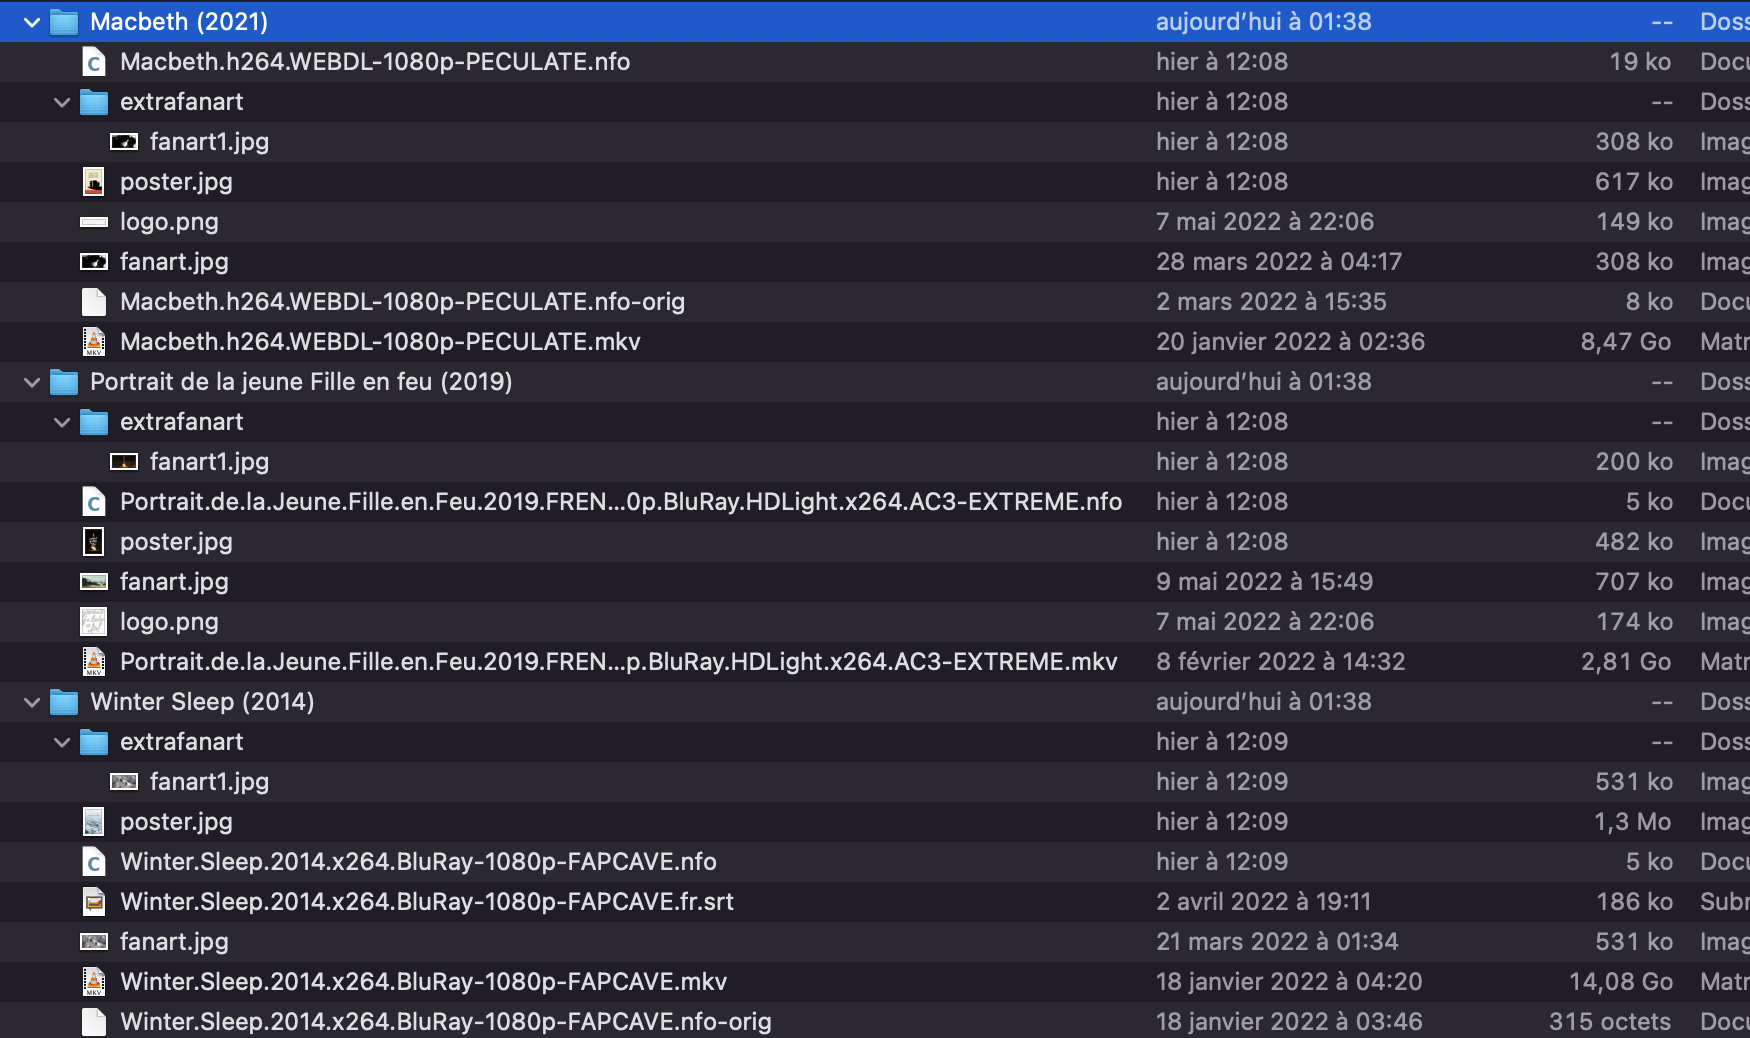Click the Macbeth PECULATE.nfo file icon
The height and width of the screenshot is (1038, 1750).
click(94, 62)
